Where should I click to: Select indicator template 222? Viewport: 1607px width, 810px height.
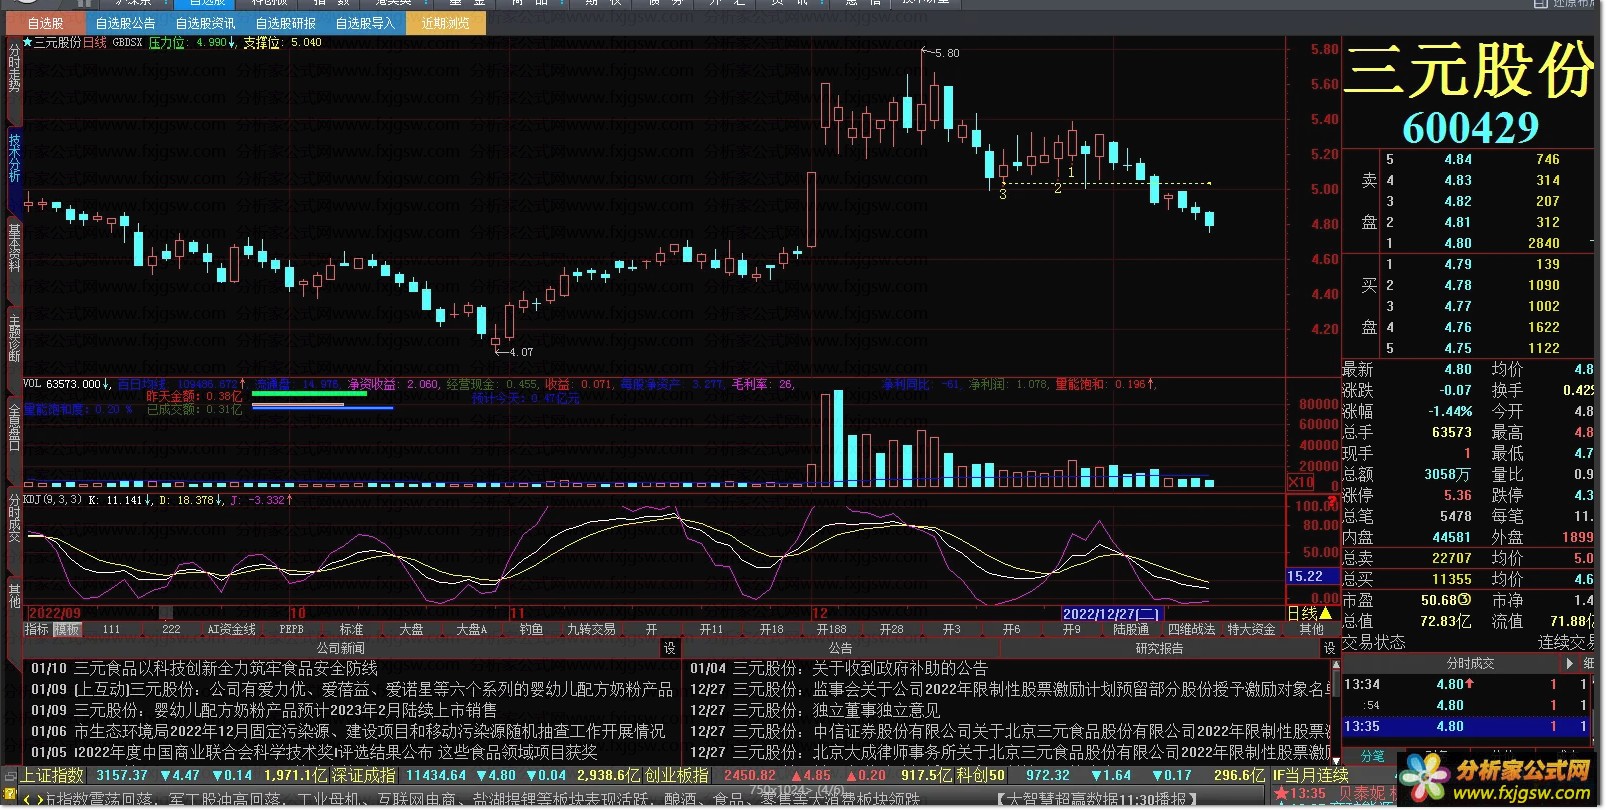[x=171, y=630]
